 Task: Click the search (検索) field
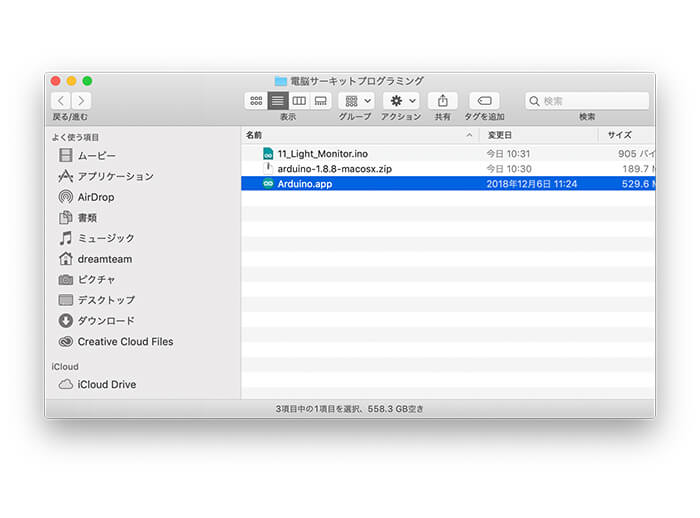pyautogui.click(x=587, y=101)
